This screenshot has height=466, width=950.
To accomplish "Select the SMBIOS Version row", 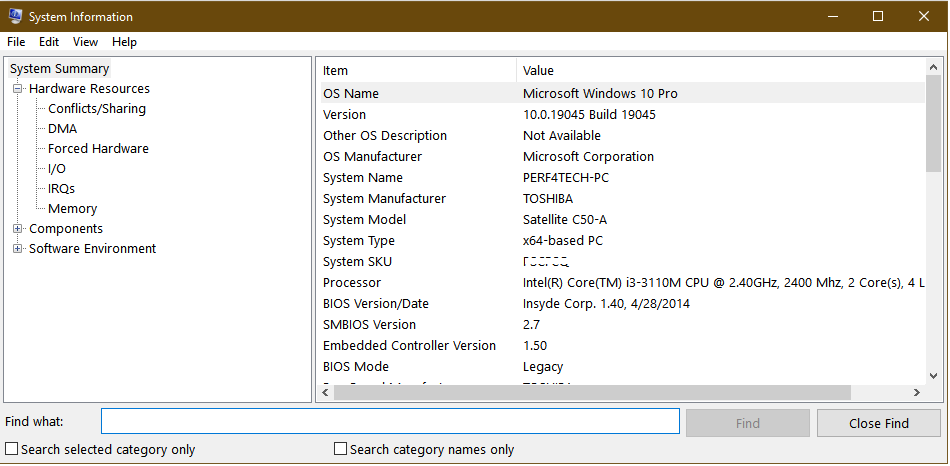I will point(622,325).
